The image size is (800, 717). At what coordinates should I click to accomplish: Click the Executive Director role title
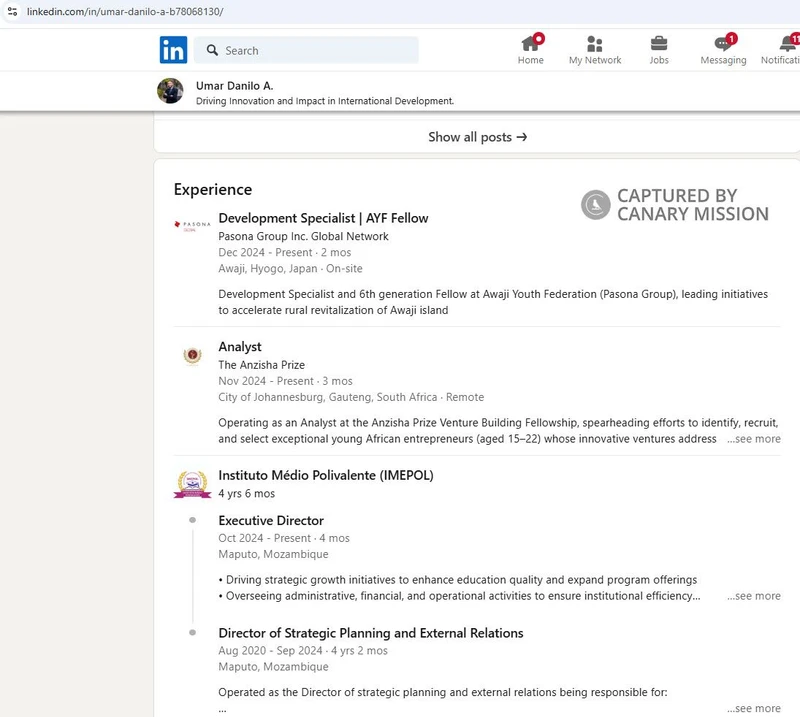click(271, 521)
